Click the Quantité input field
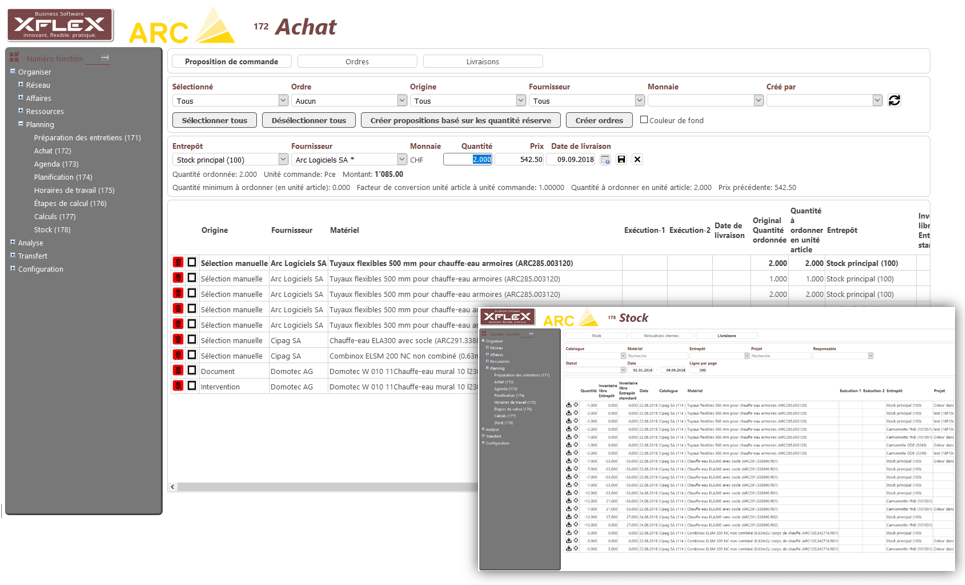The height and width of the screenshot is (585, 965). point(468,159)
